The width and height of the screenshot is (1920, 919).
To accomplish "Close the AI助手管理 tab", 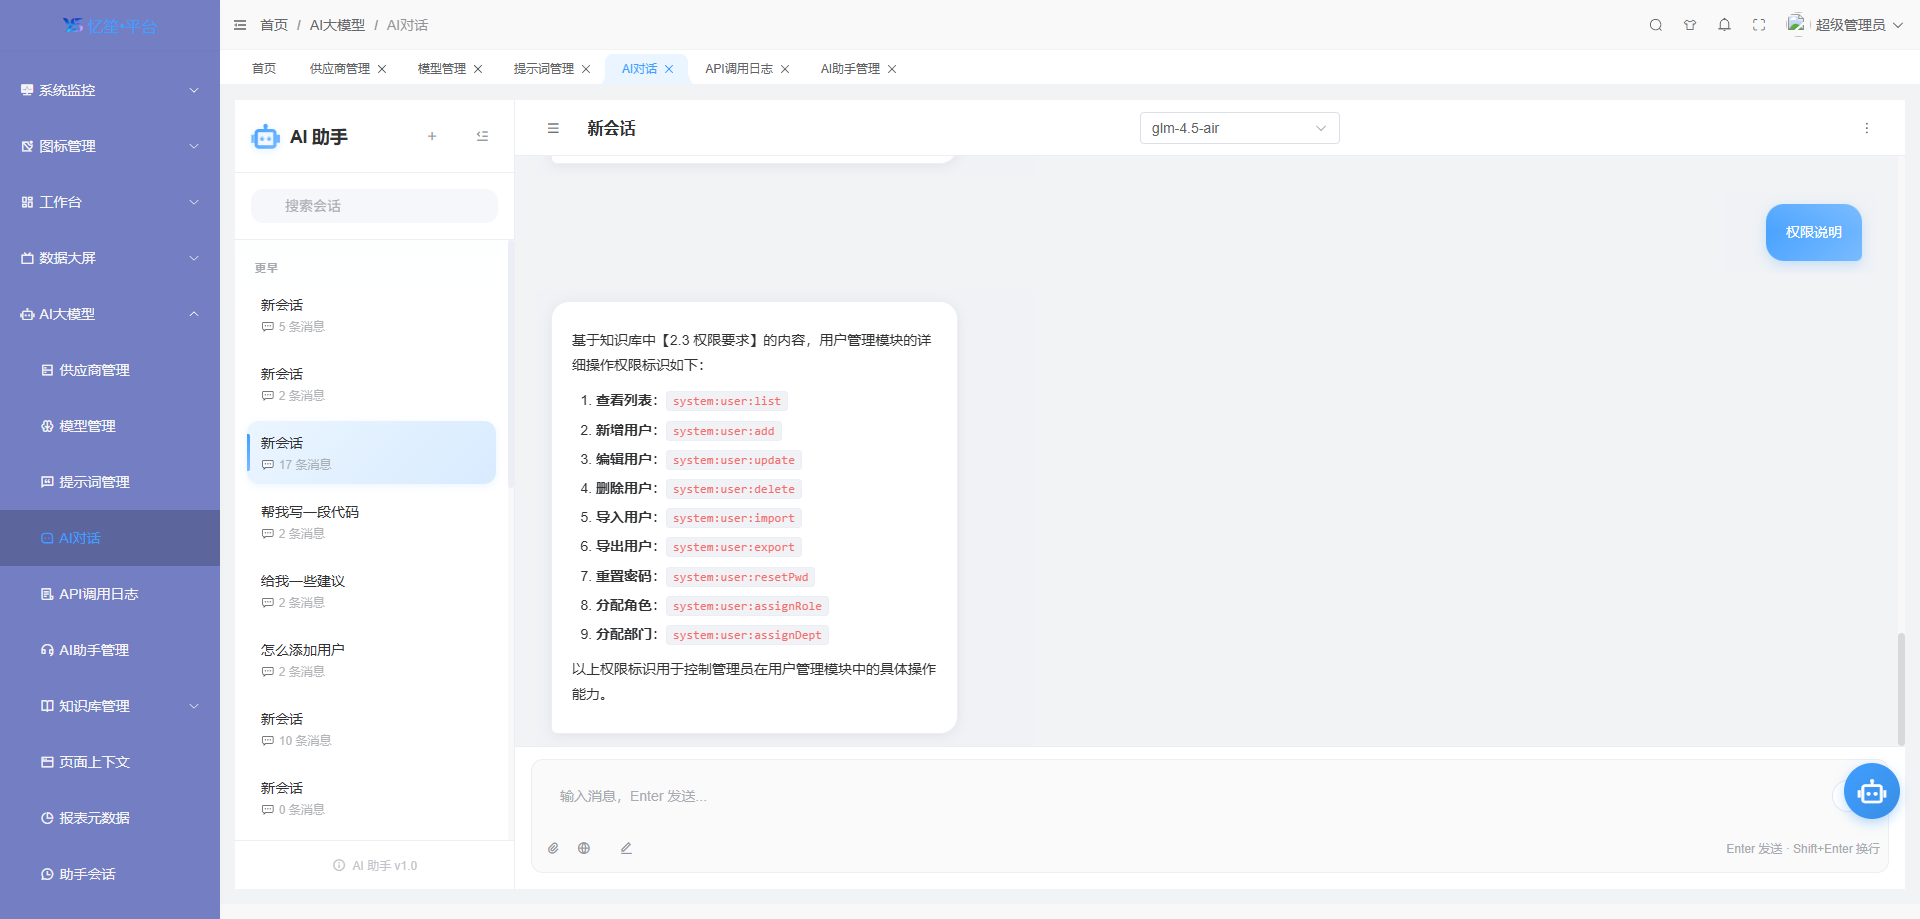I will point(892,69).
